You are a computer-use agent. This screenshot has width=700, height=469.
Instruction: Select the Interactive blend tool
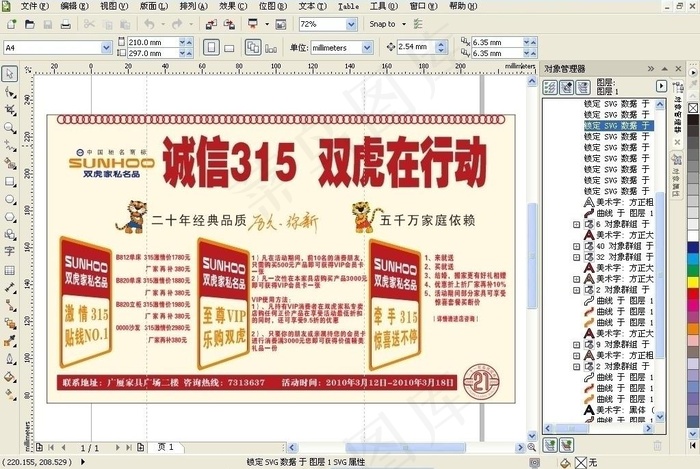click(9, 324)
